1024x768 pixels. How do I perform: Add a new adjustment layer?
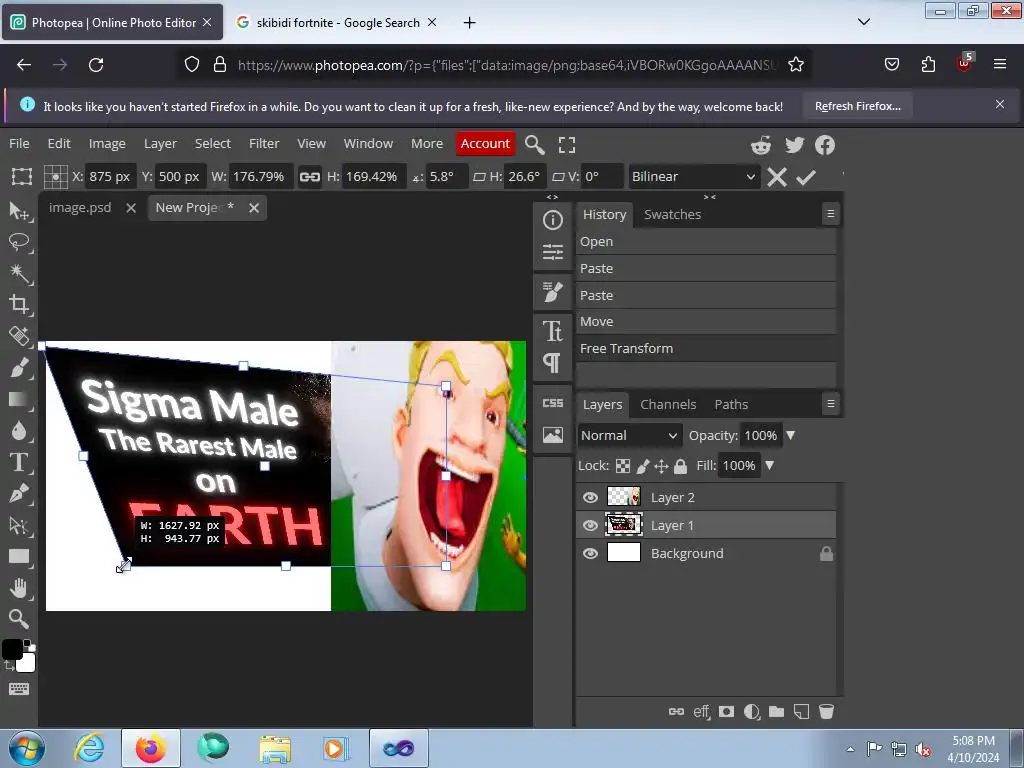pos(752,711)
